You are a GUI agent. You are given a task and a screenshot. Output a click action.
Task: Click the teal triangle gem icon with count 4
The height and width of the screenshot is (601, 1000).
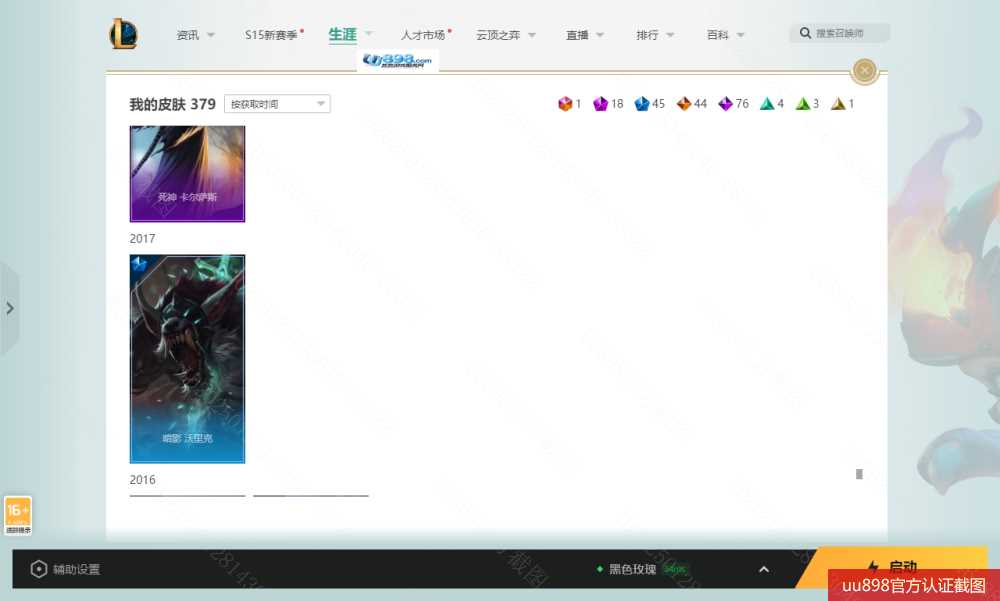point(767,103)
